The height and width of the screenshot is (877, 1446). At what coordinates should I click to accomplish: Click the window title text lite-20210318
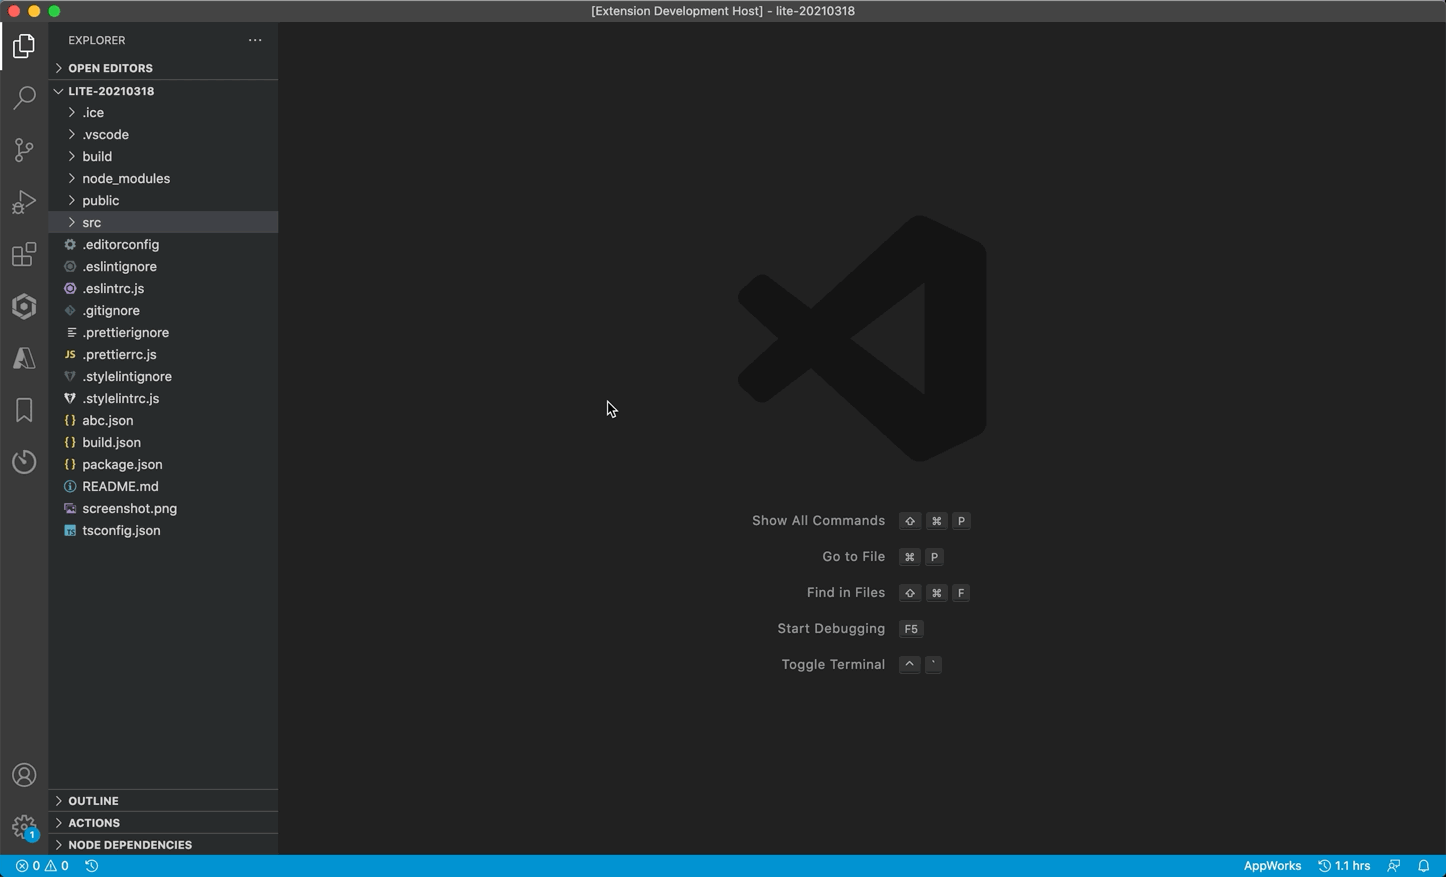(816, 11)
